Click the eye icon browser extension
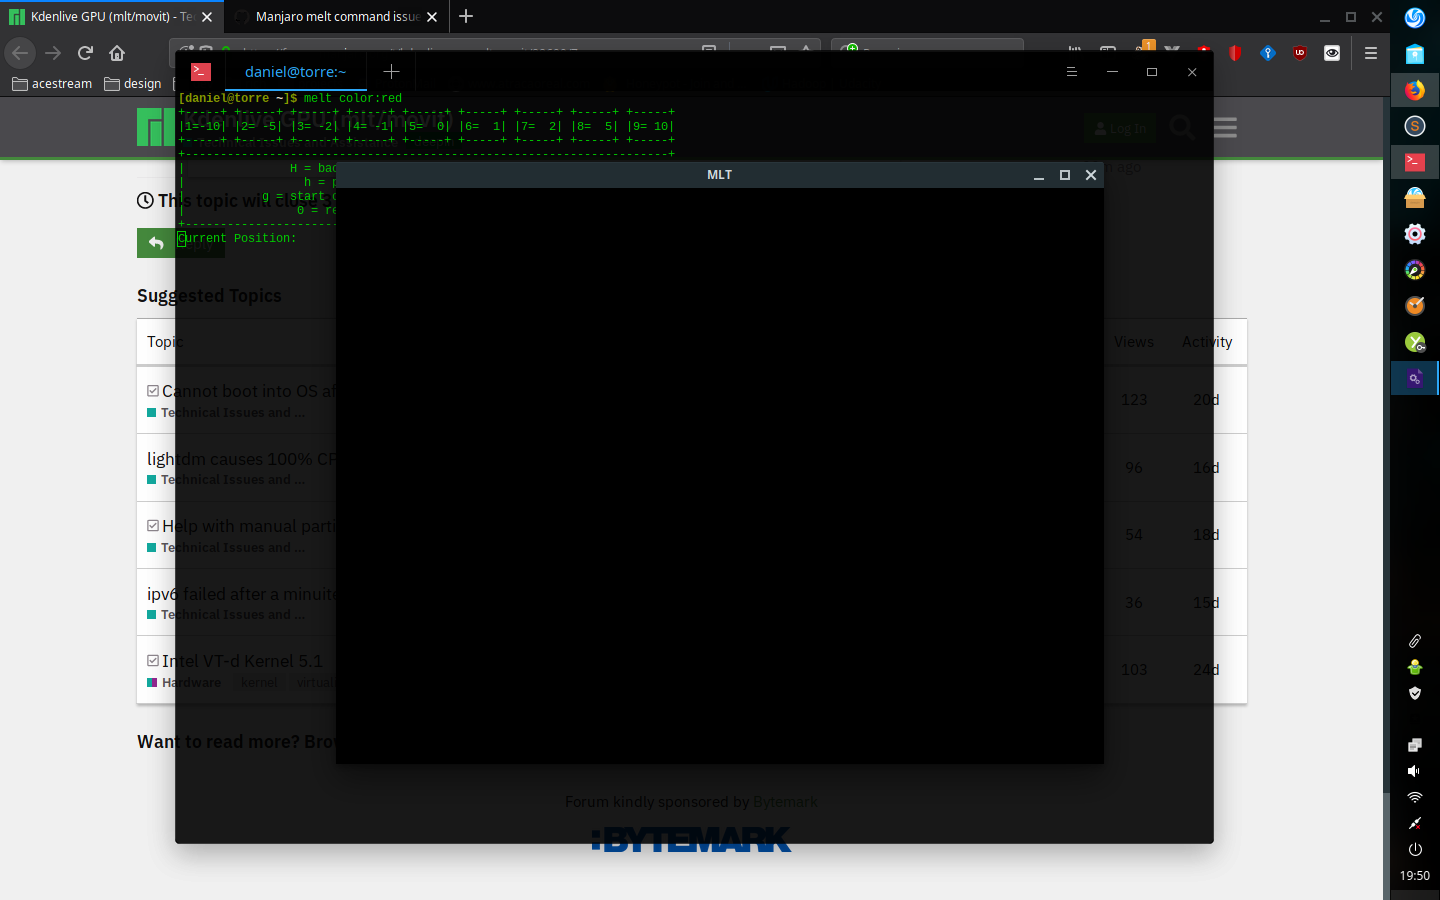Image resolution: width=1440 pixels, height=900 pixels. pos(1332,52)
